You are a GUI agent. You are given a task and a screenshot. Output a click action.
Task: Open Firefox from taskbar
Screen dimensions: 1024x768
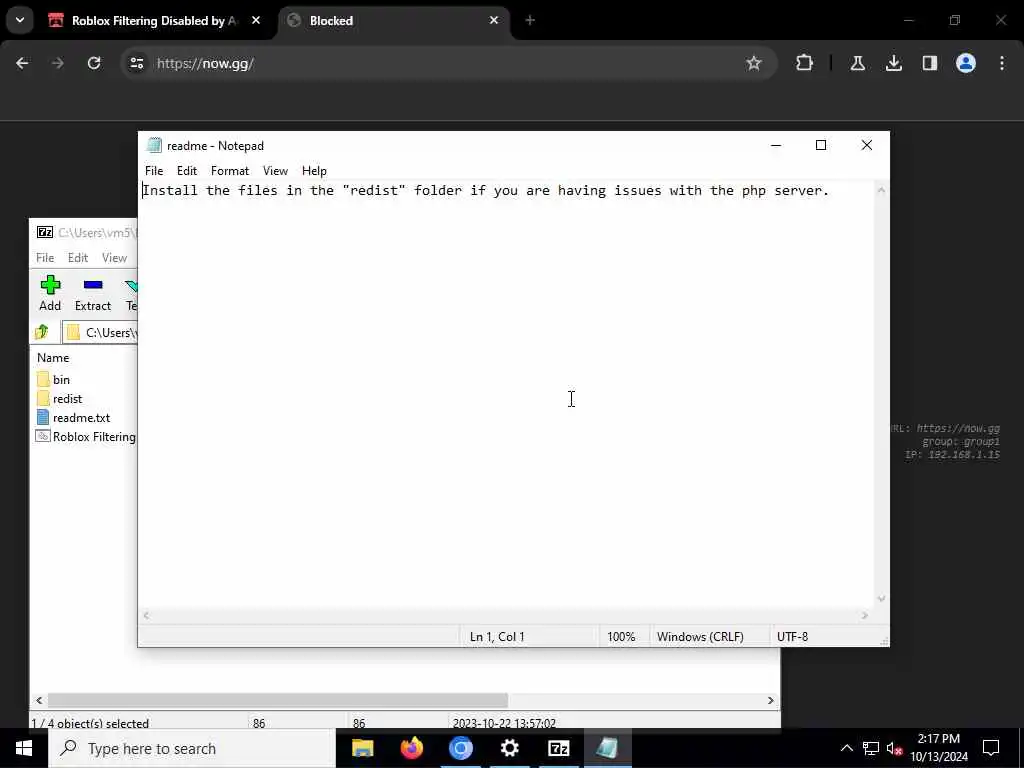click(x=411, y=748)
